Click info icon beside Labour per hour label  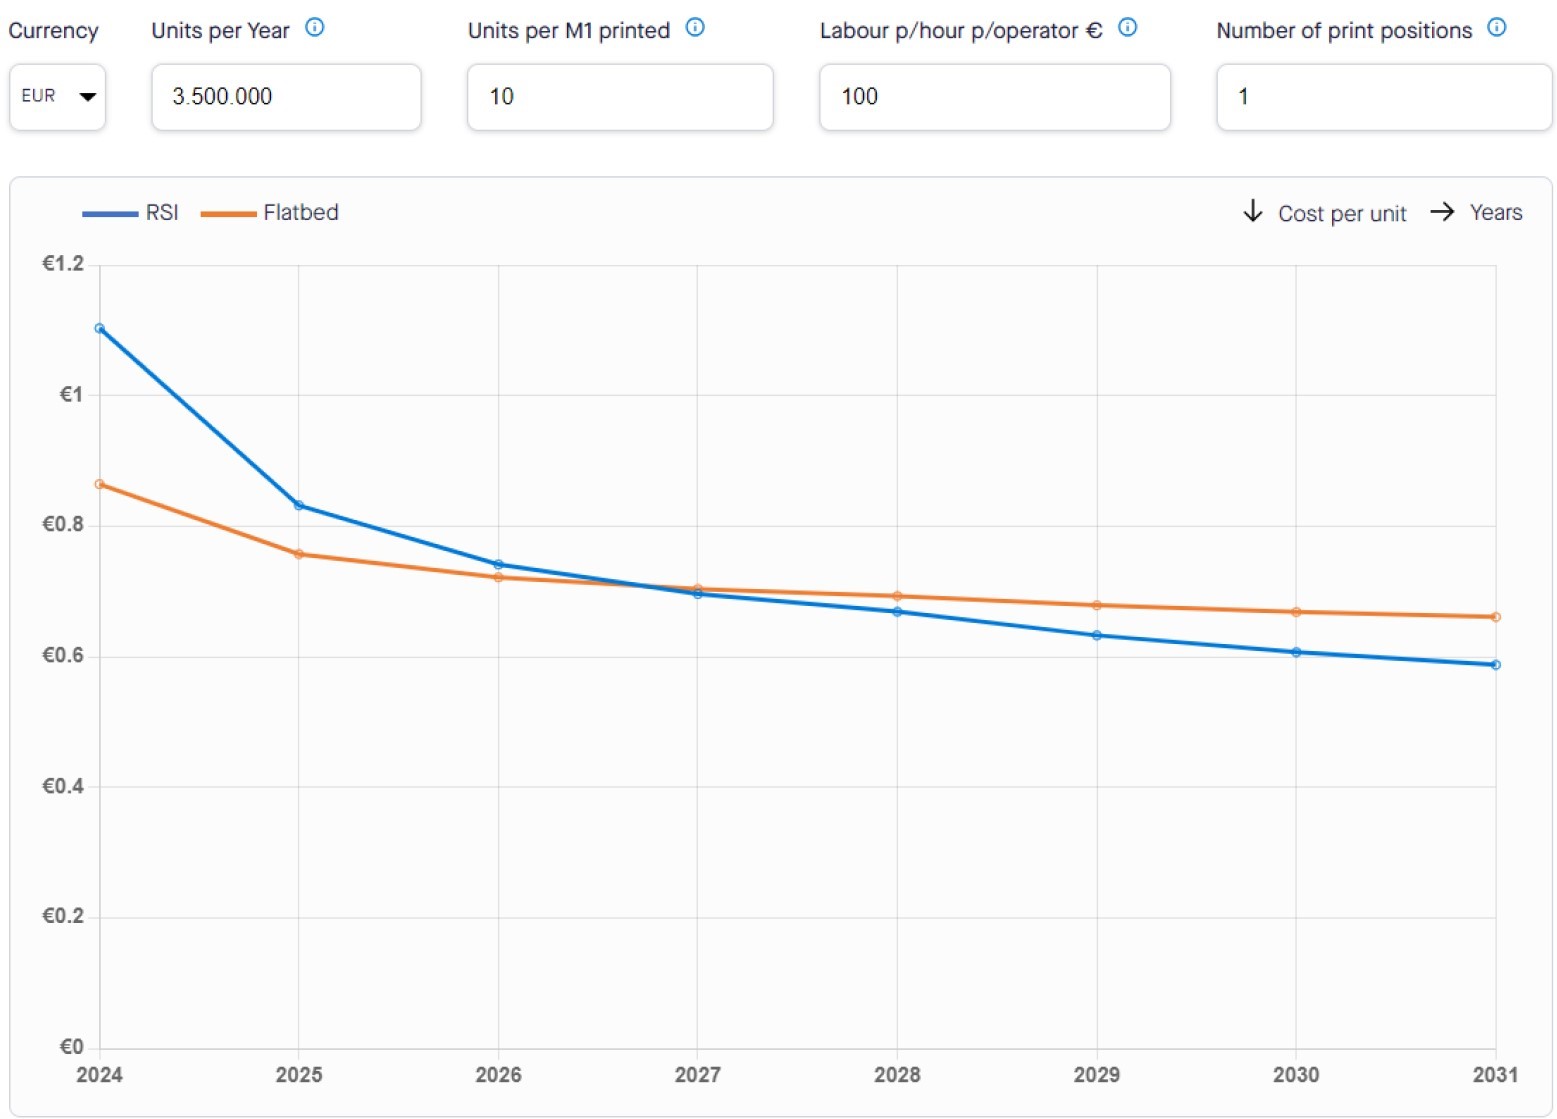tap(1127, 28)
